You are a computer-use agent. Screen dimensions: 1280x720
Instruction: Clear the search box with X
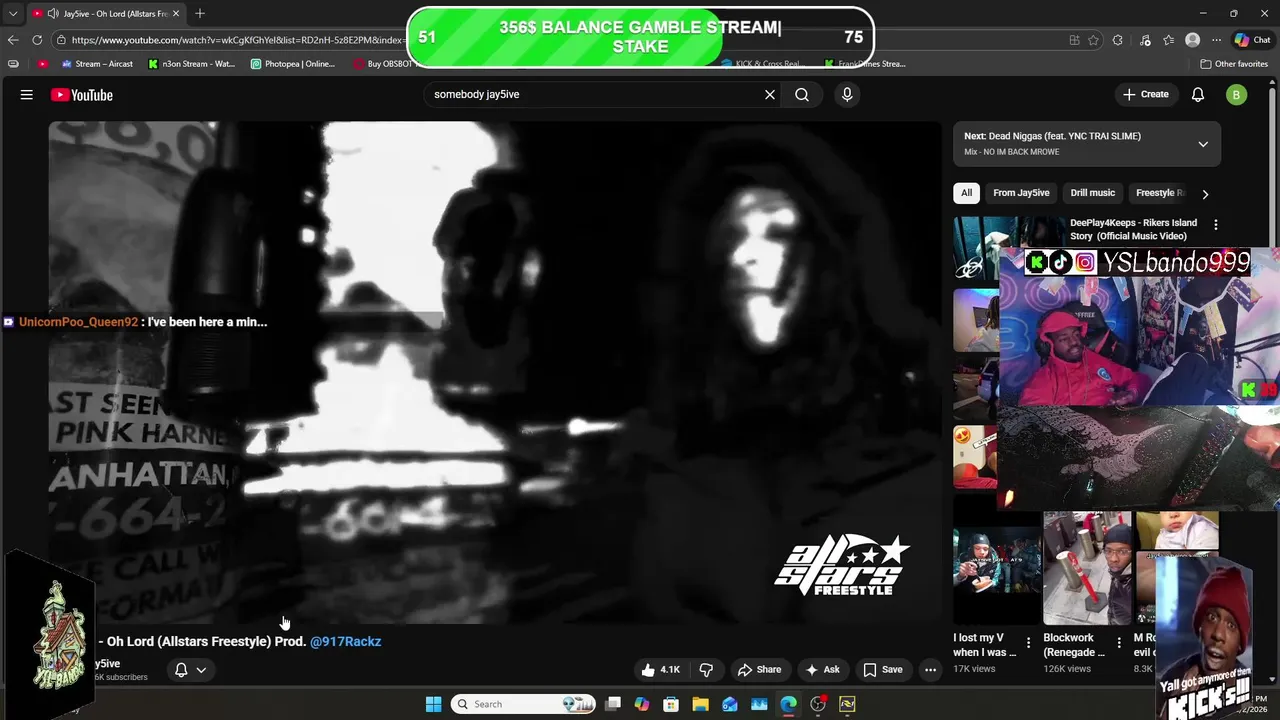(x=770, y=95)
